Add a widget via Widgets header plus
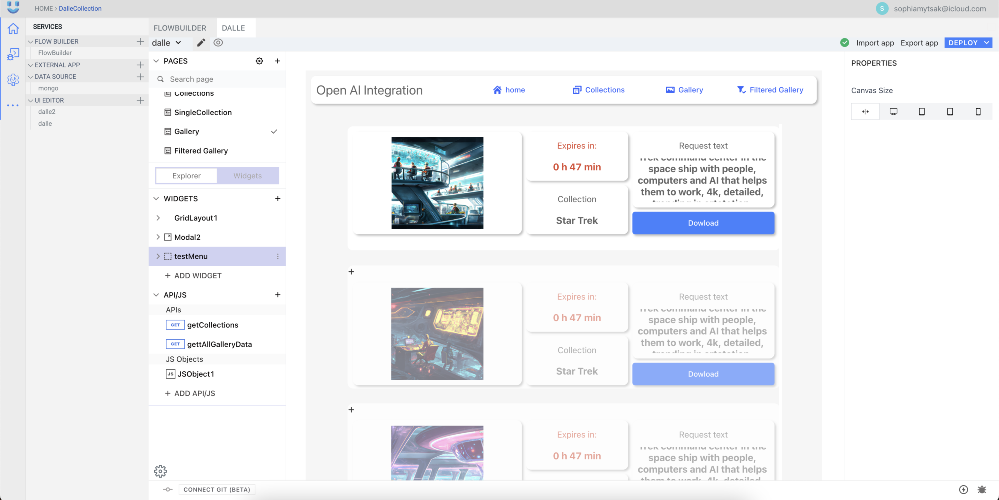 click(x=277, y=199)
